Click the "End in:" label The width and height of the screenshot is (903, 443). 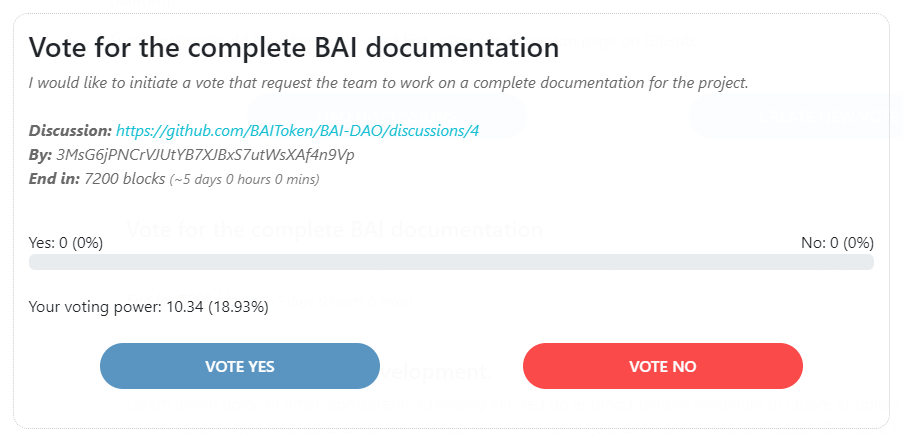[x=55, y=179]
